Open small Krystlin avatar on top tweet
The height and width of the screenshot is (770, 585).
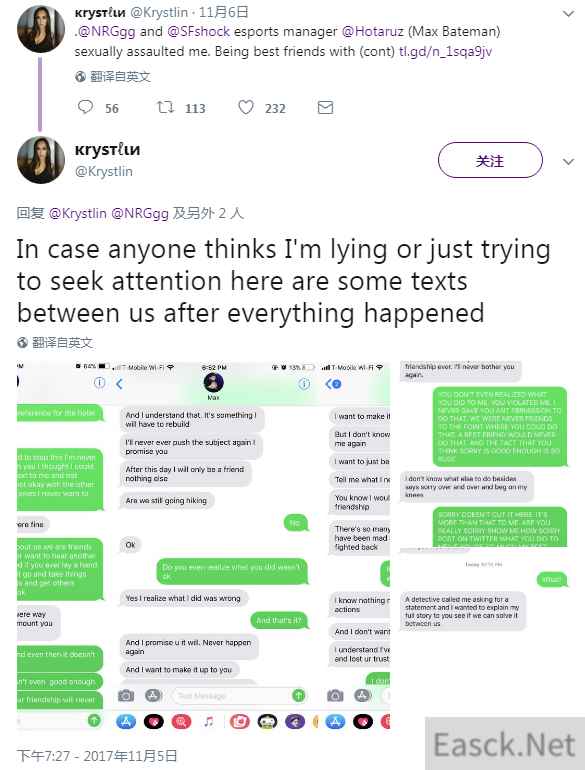(x=41, y=29)
